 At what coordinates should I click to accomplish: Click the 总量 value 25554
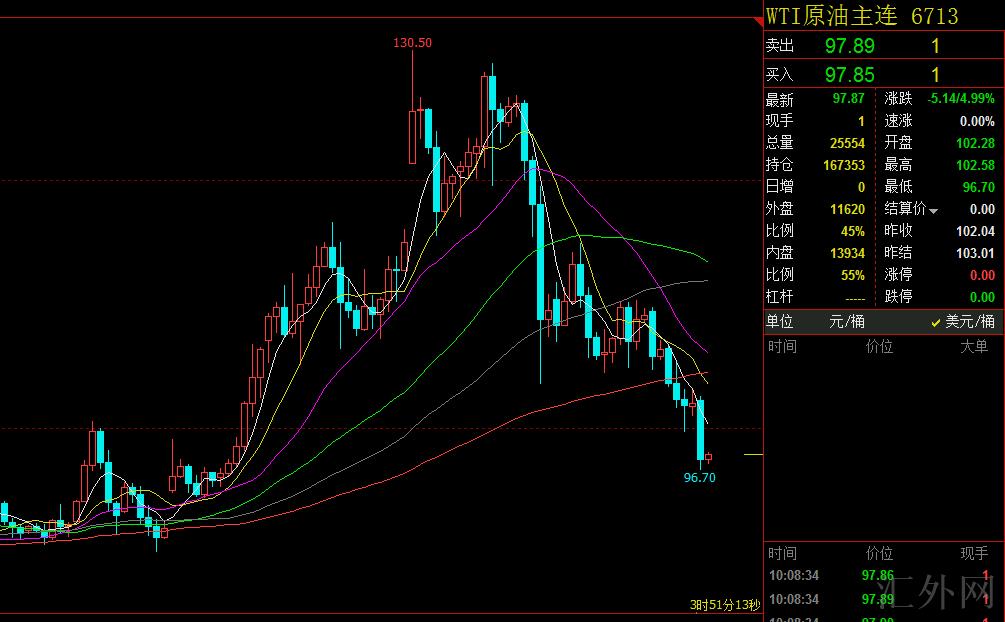[x=844, y=143]
